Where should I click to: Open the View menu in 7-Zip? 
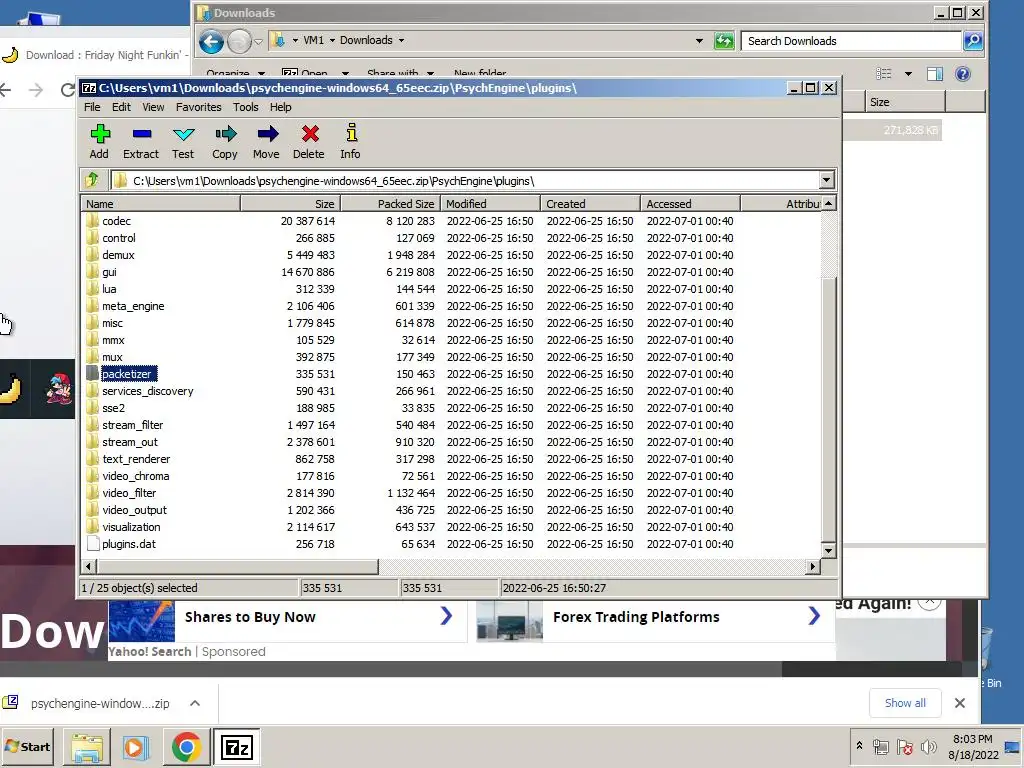[x=153, y=107]
